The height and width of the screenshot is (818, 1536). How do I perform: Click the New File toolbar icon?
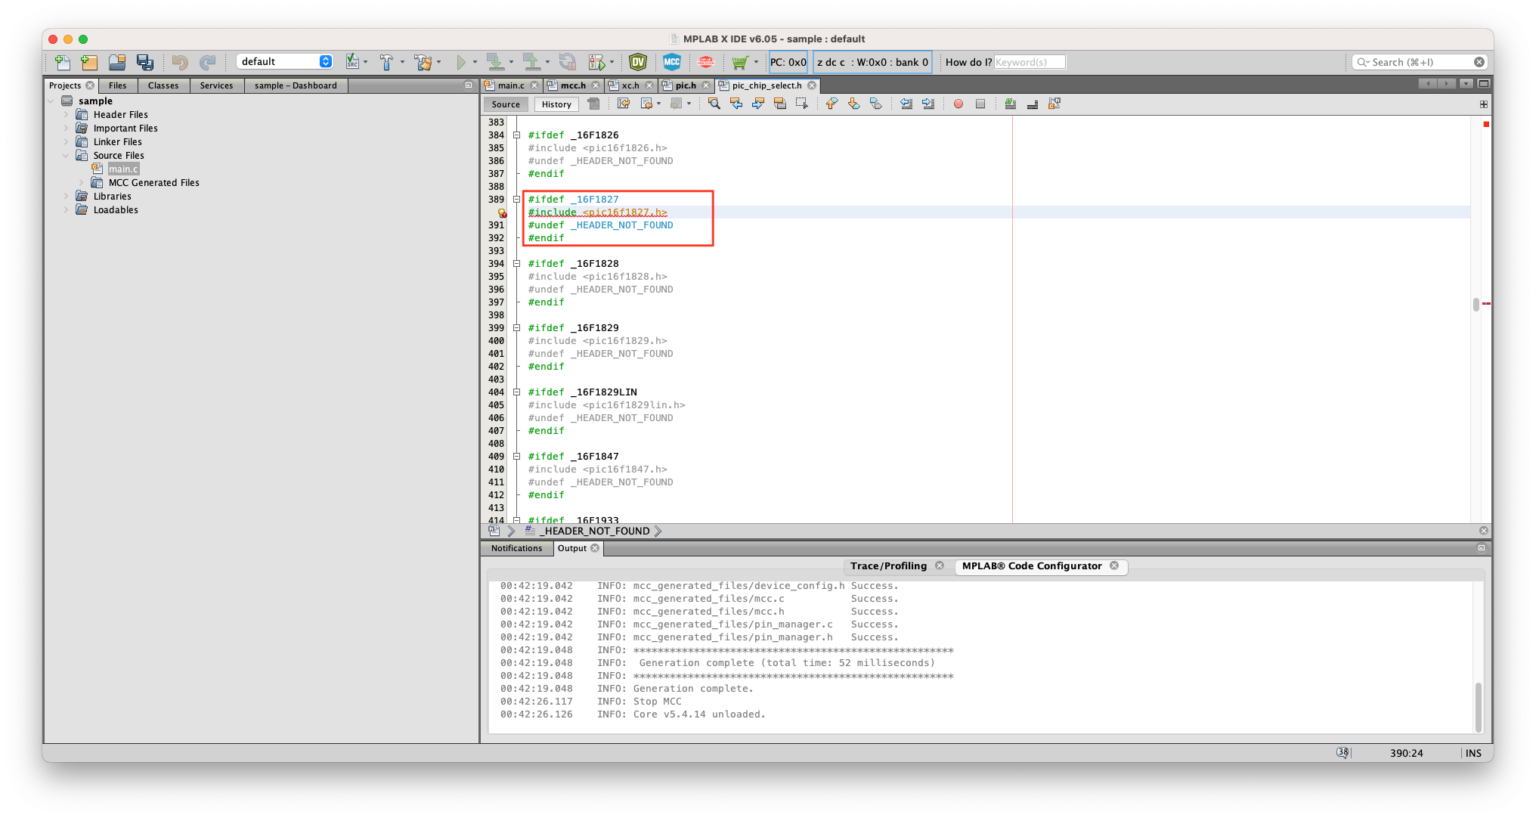coord(62,62)
